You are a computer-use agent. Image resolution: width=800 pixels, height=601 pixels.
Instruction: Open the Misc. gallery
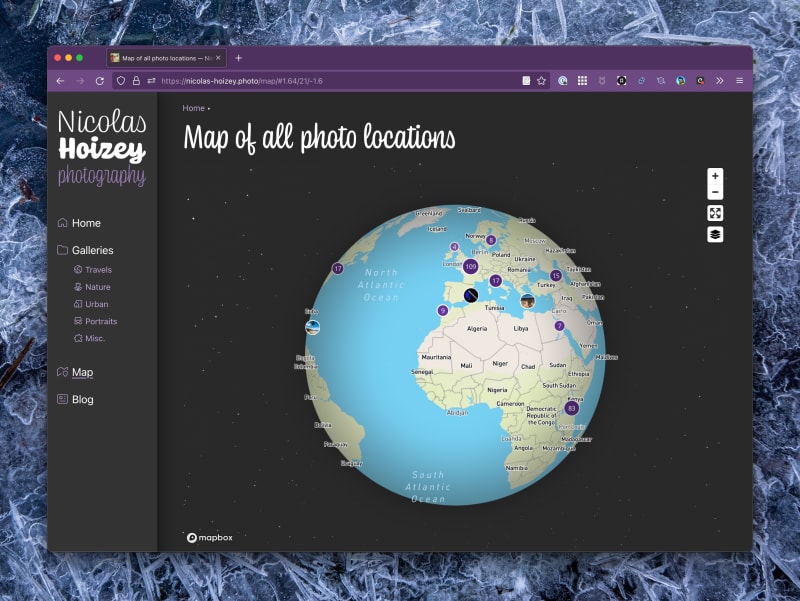95,338
